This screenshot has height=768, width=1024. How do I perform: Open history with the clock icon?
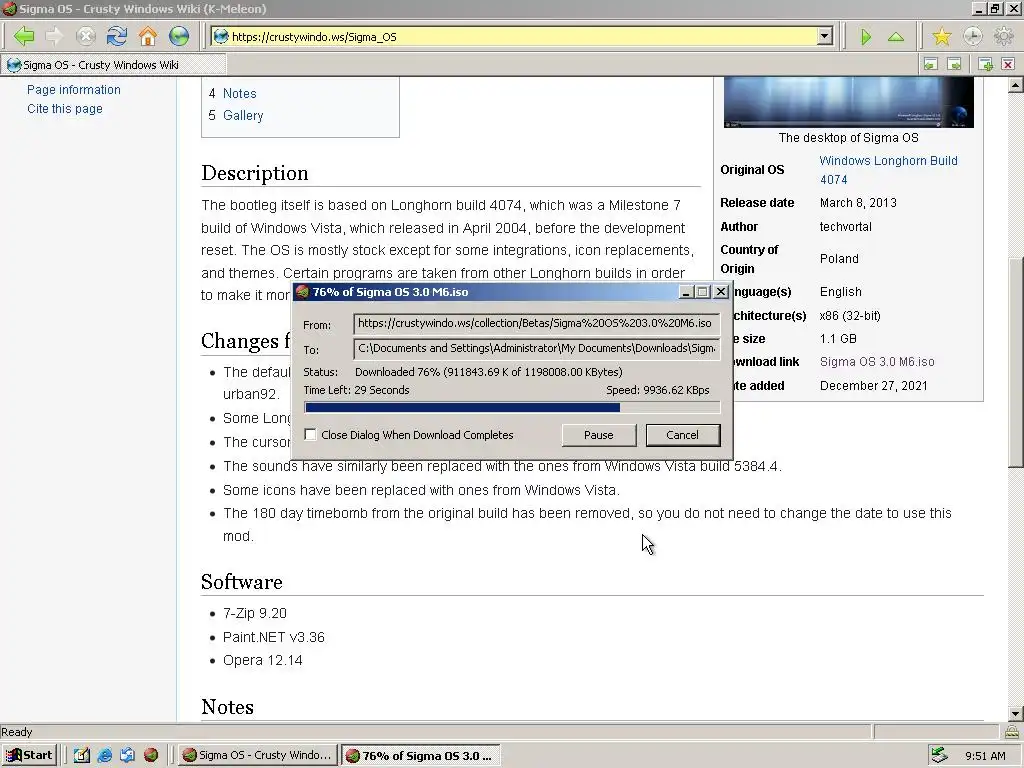pyautogui.click(x=972, y=37)
